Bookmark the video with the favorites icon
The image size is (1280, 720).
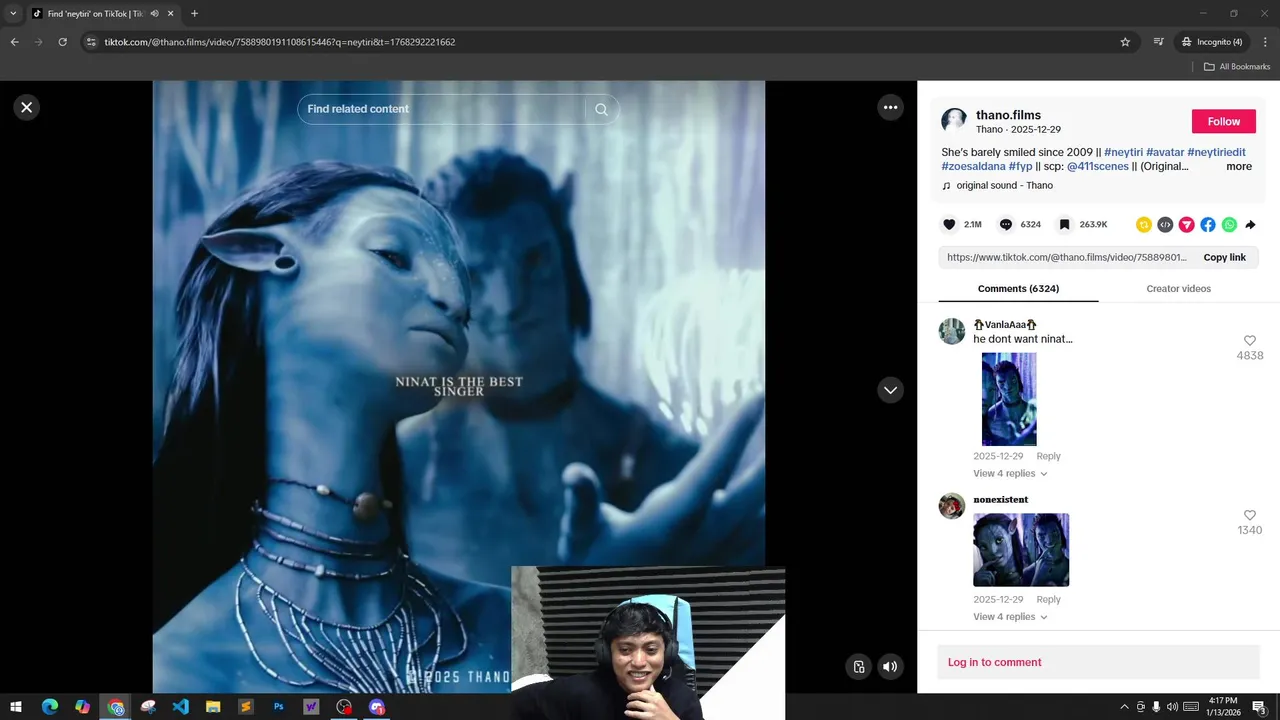tap(1064, 225)
